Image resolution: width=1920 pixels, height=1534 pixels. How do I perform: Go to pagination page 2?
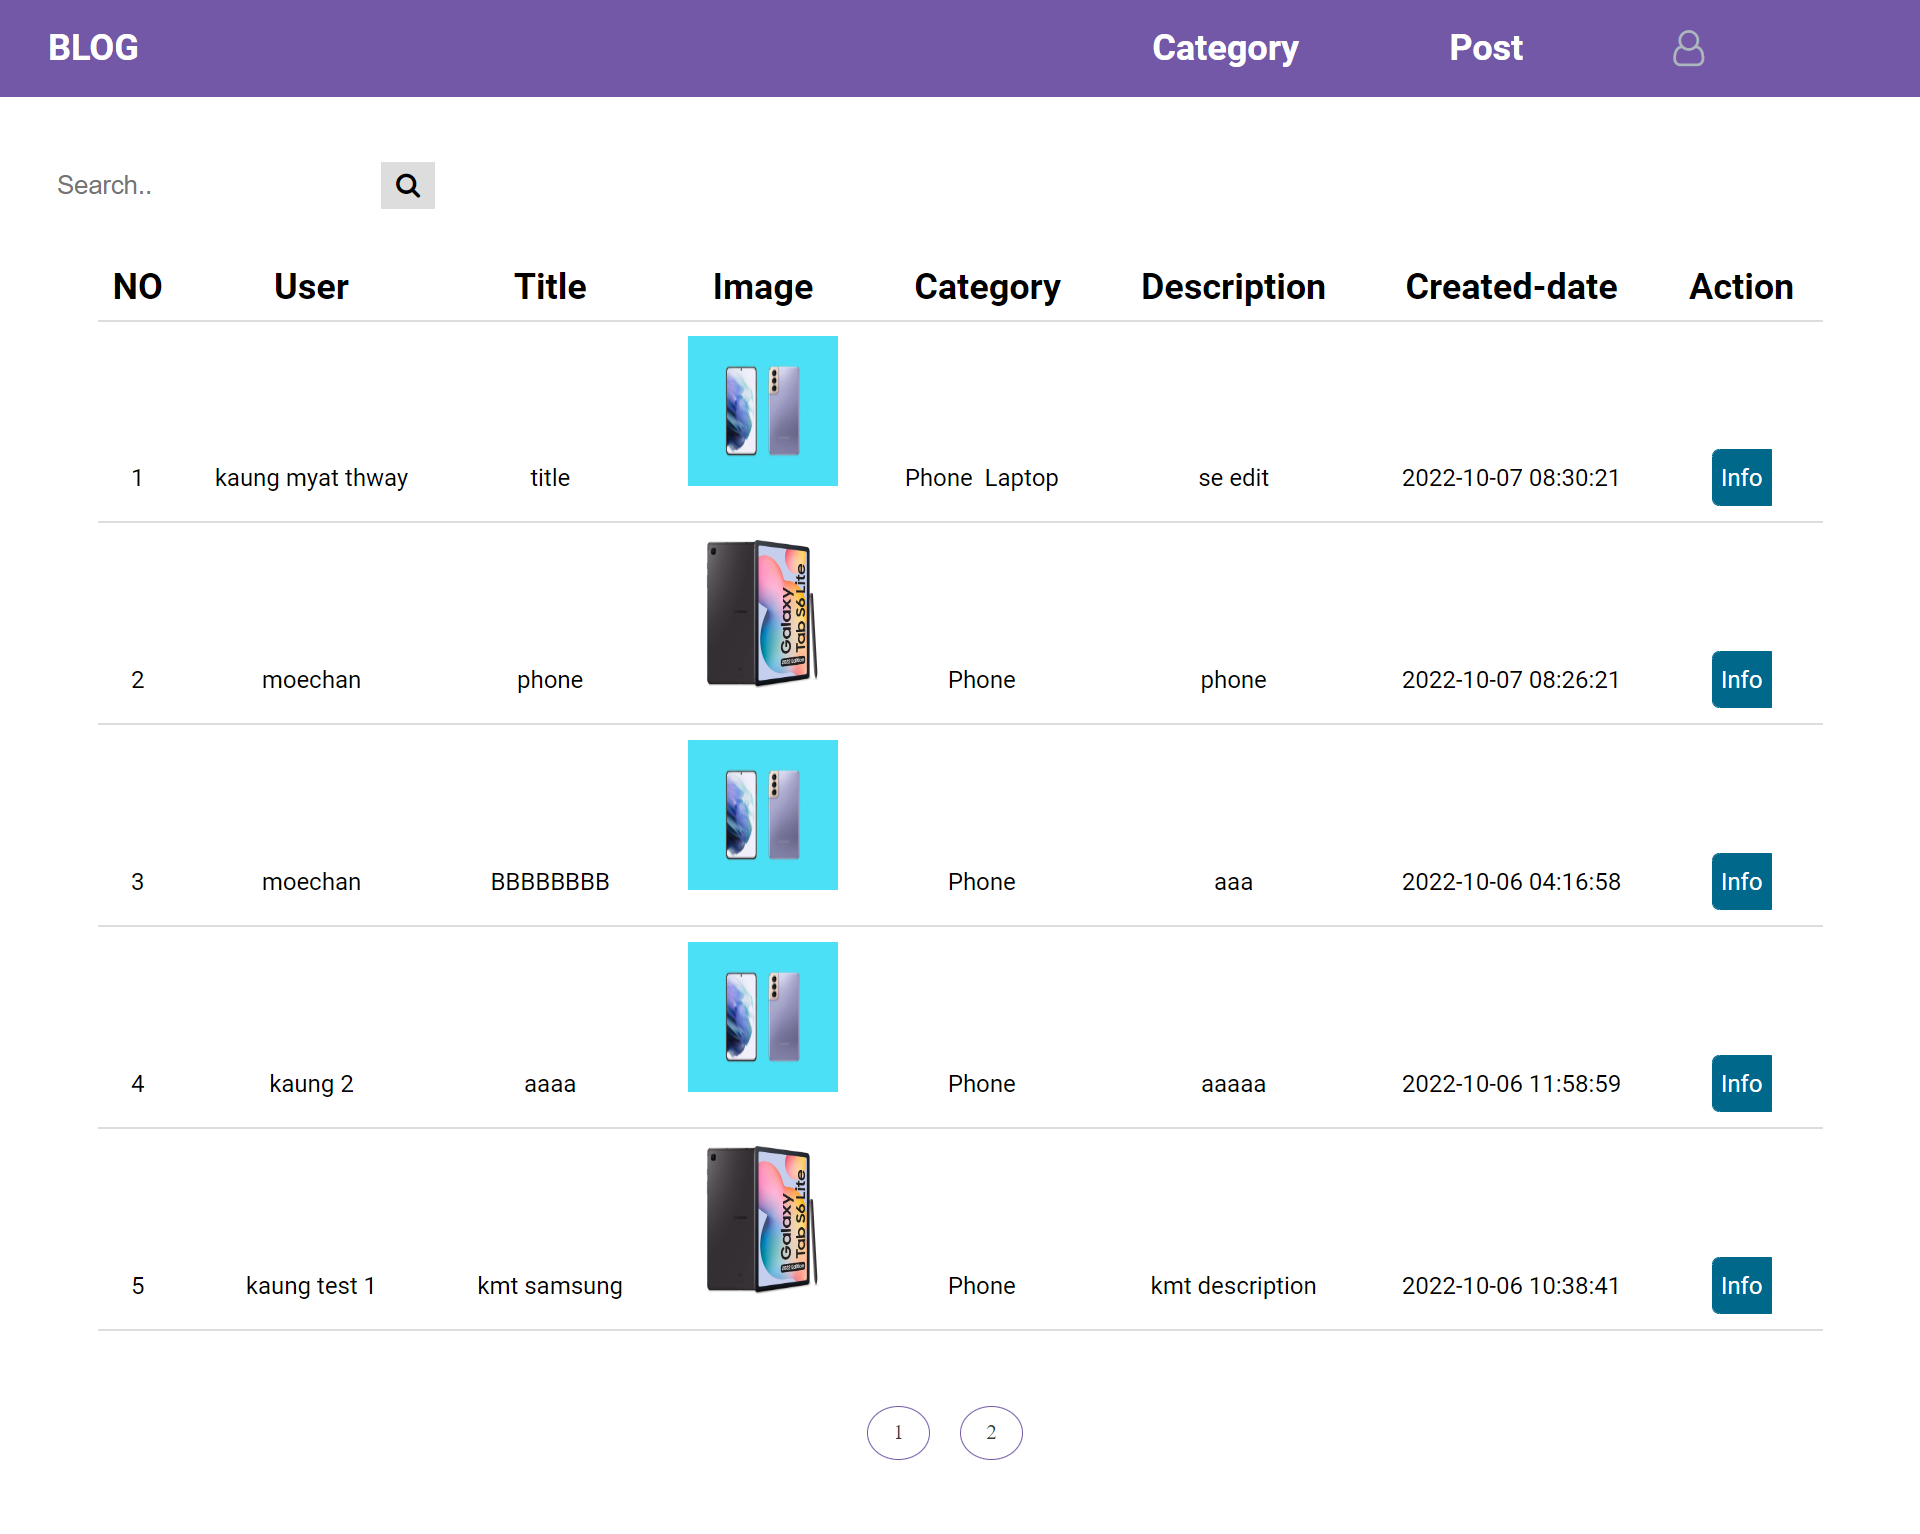click(x=990, y=1432)
